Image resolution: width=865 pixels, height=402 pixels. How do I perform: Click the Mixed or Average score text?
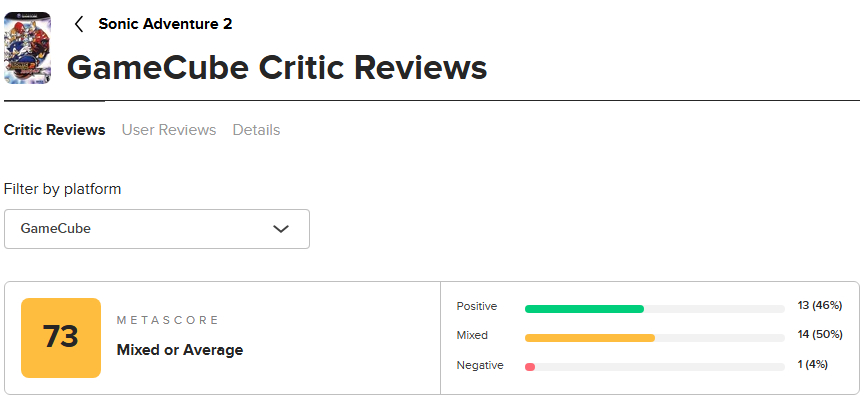[x=180, y=350]
